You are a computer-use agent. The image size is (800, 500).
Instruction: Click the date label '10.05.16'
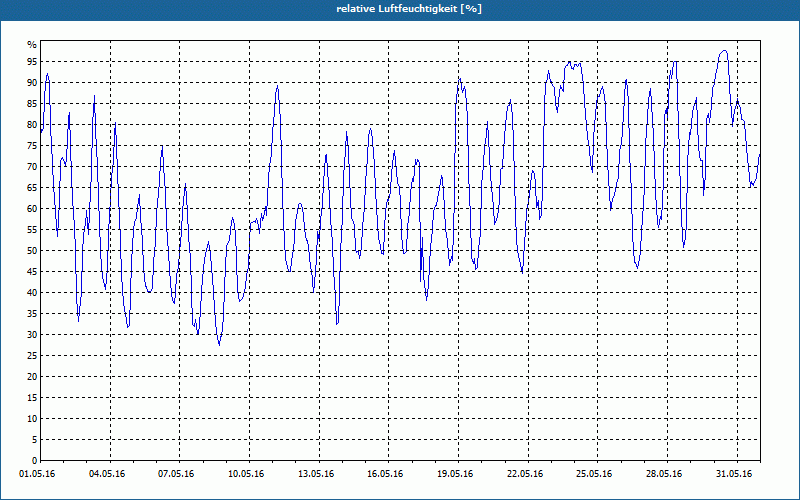[x=246, y=474]
